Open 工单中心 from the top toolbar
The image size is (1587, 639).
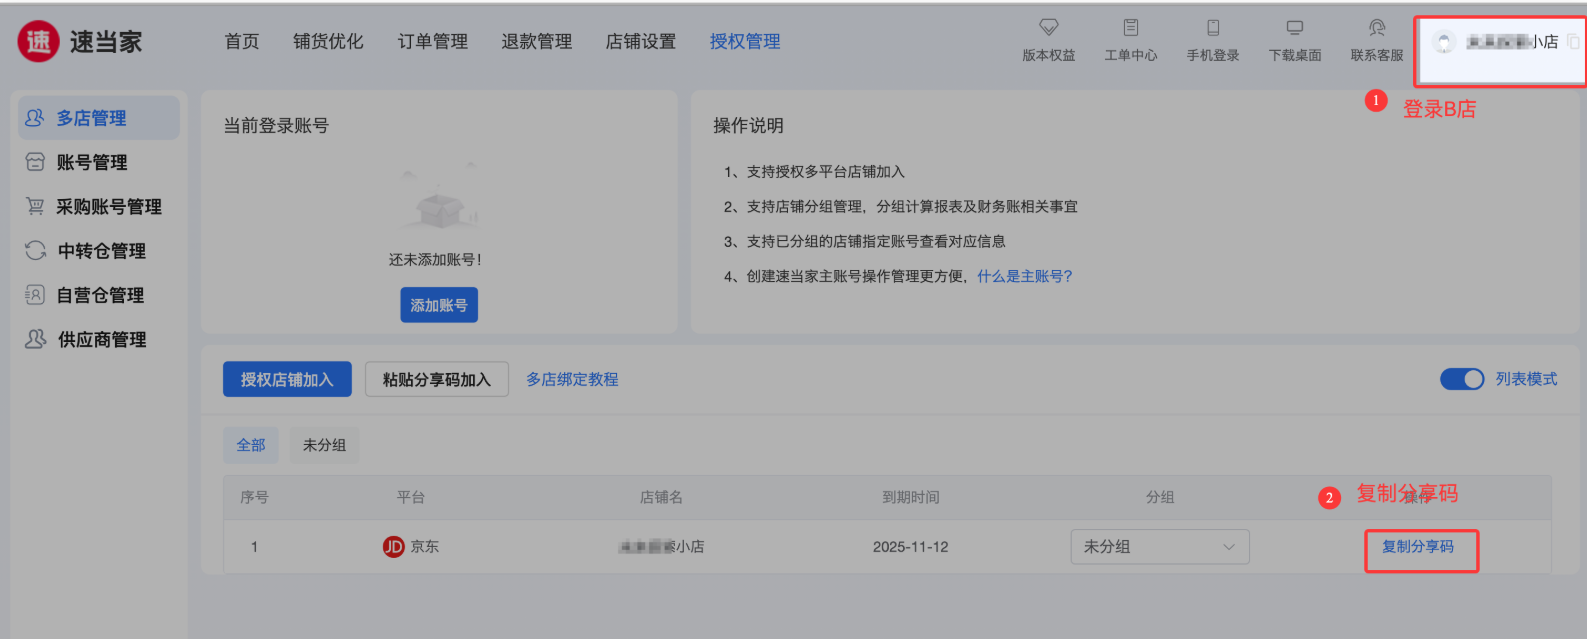1130,28
